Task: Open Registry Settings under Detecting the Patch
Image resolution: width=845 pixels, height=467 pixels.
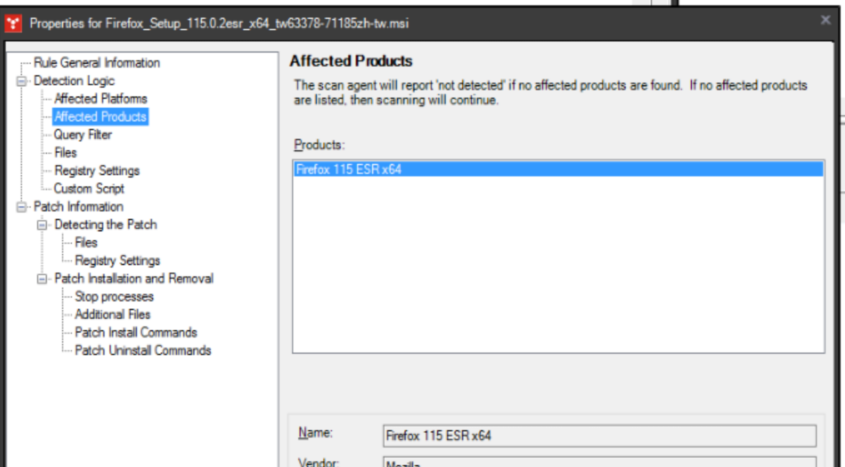Action: [x=117, y=261]
